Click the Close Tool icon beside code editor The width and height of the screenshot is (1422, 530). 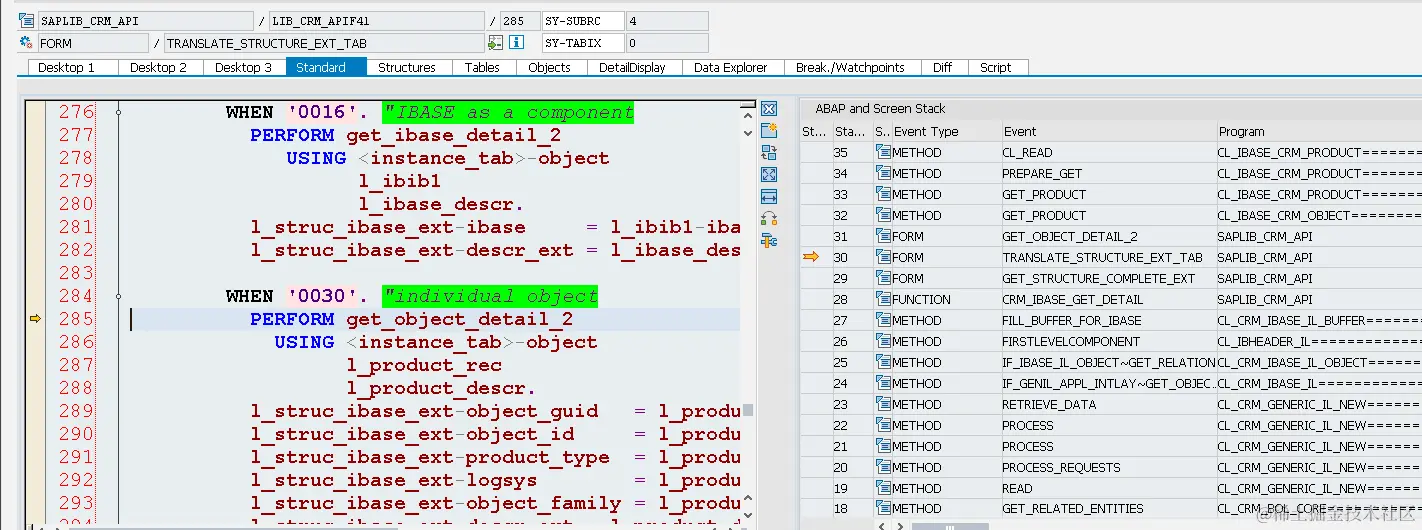[x=769, y=109]
